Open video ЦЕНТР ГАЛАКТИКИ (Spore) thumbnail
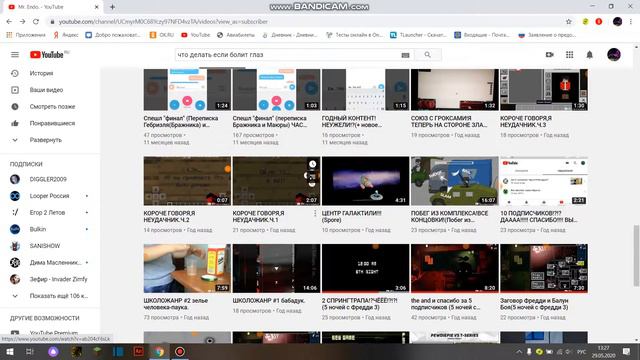 pos(365,181)
